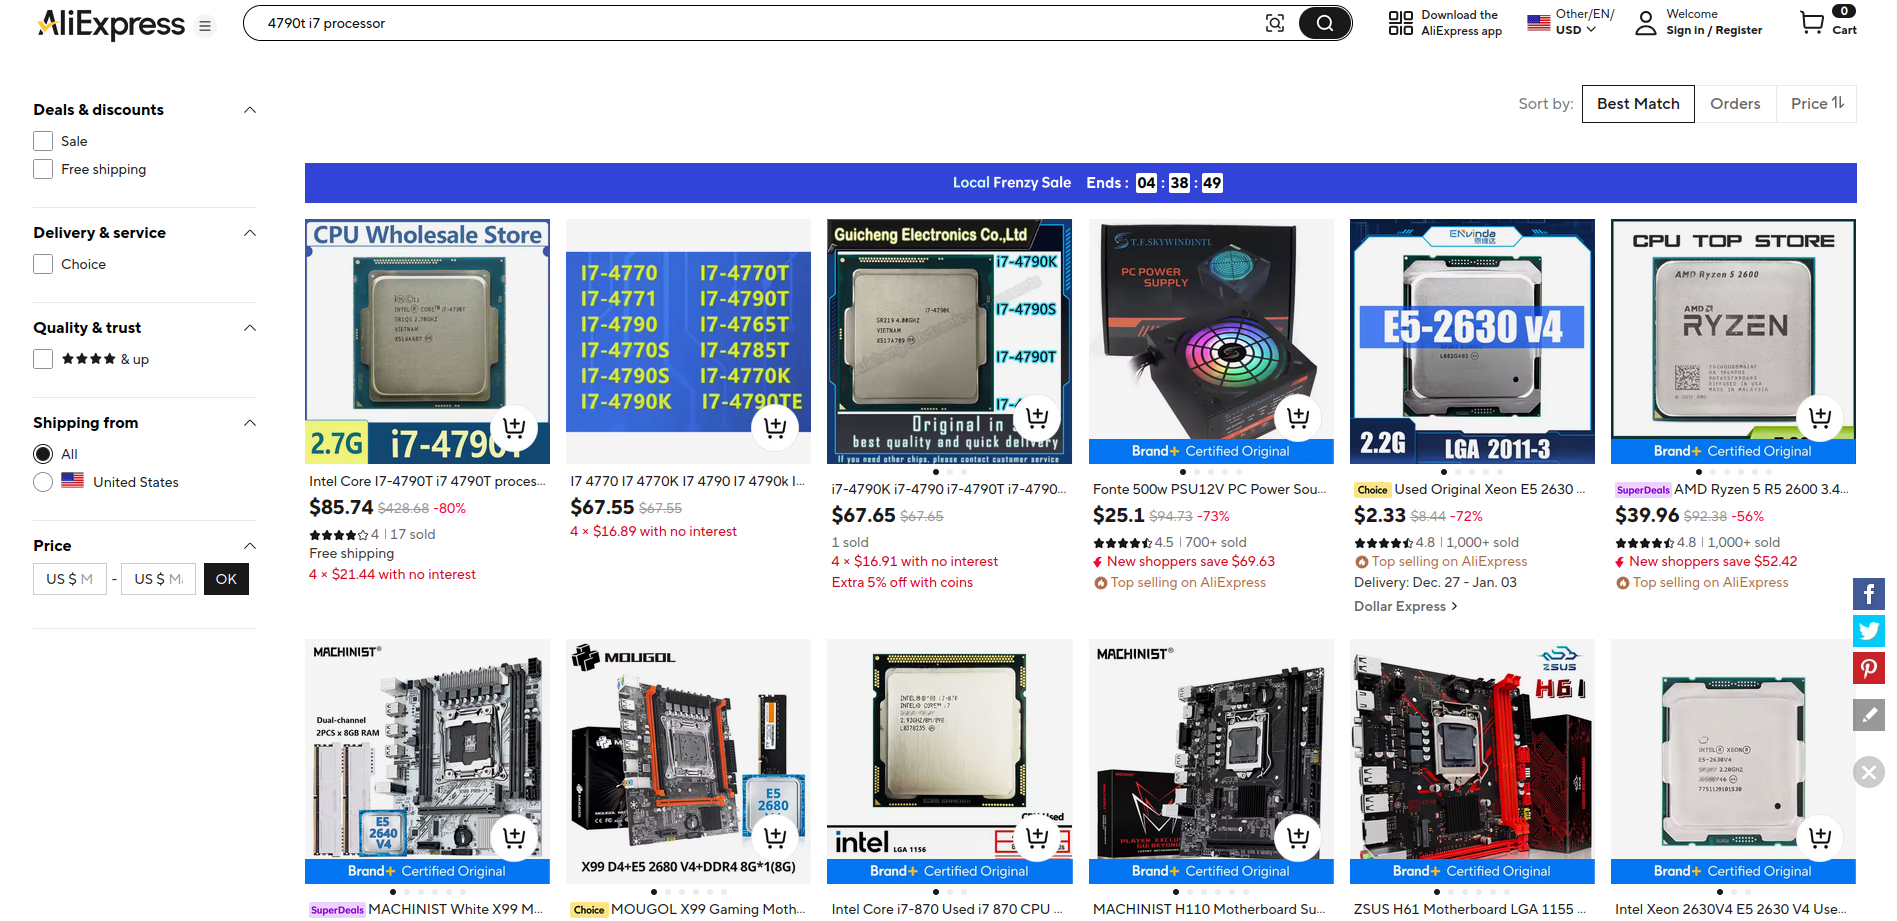Share the page on Facebook
The height and width of the screenshot is (921, 1897).
pyautogui.click(x=1869, y=594)
